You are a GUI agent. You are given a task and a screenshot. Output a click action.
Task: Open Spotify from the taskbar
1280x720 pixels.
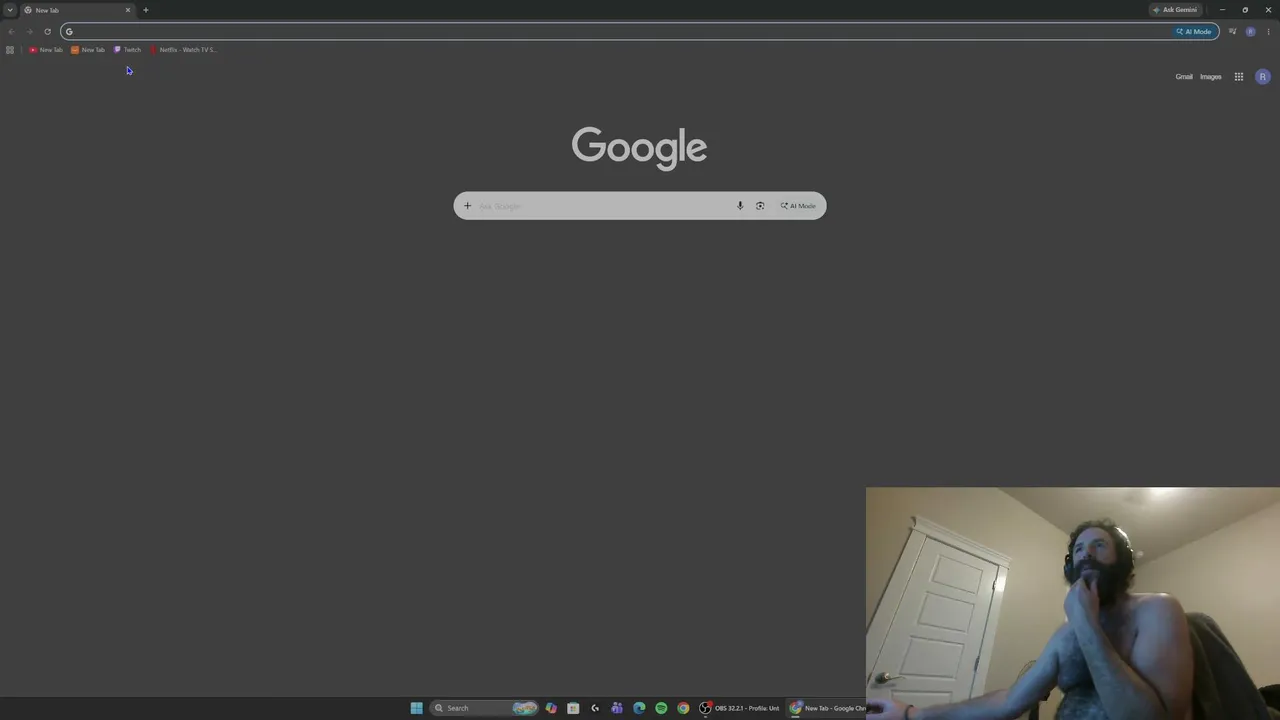(x=661, y=708)
